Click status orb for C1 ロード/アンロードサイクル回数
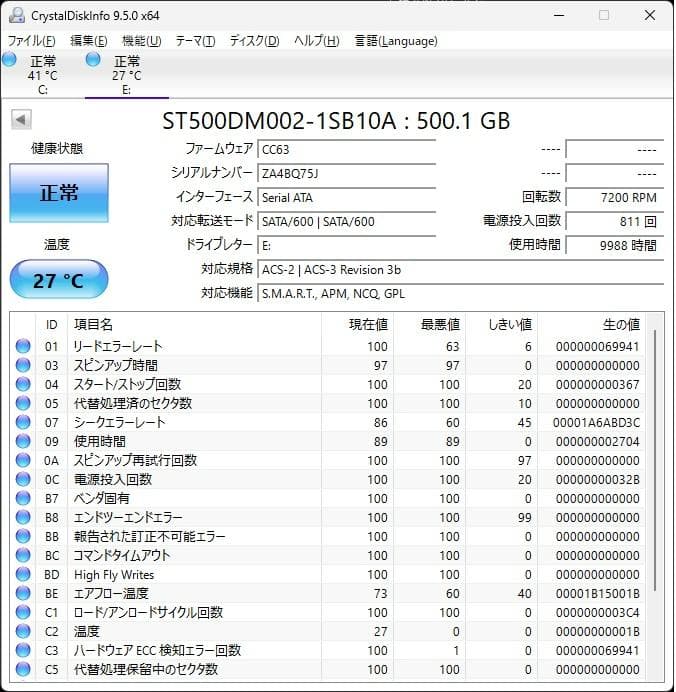This screenshot has height=692, width=676. 23,612
